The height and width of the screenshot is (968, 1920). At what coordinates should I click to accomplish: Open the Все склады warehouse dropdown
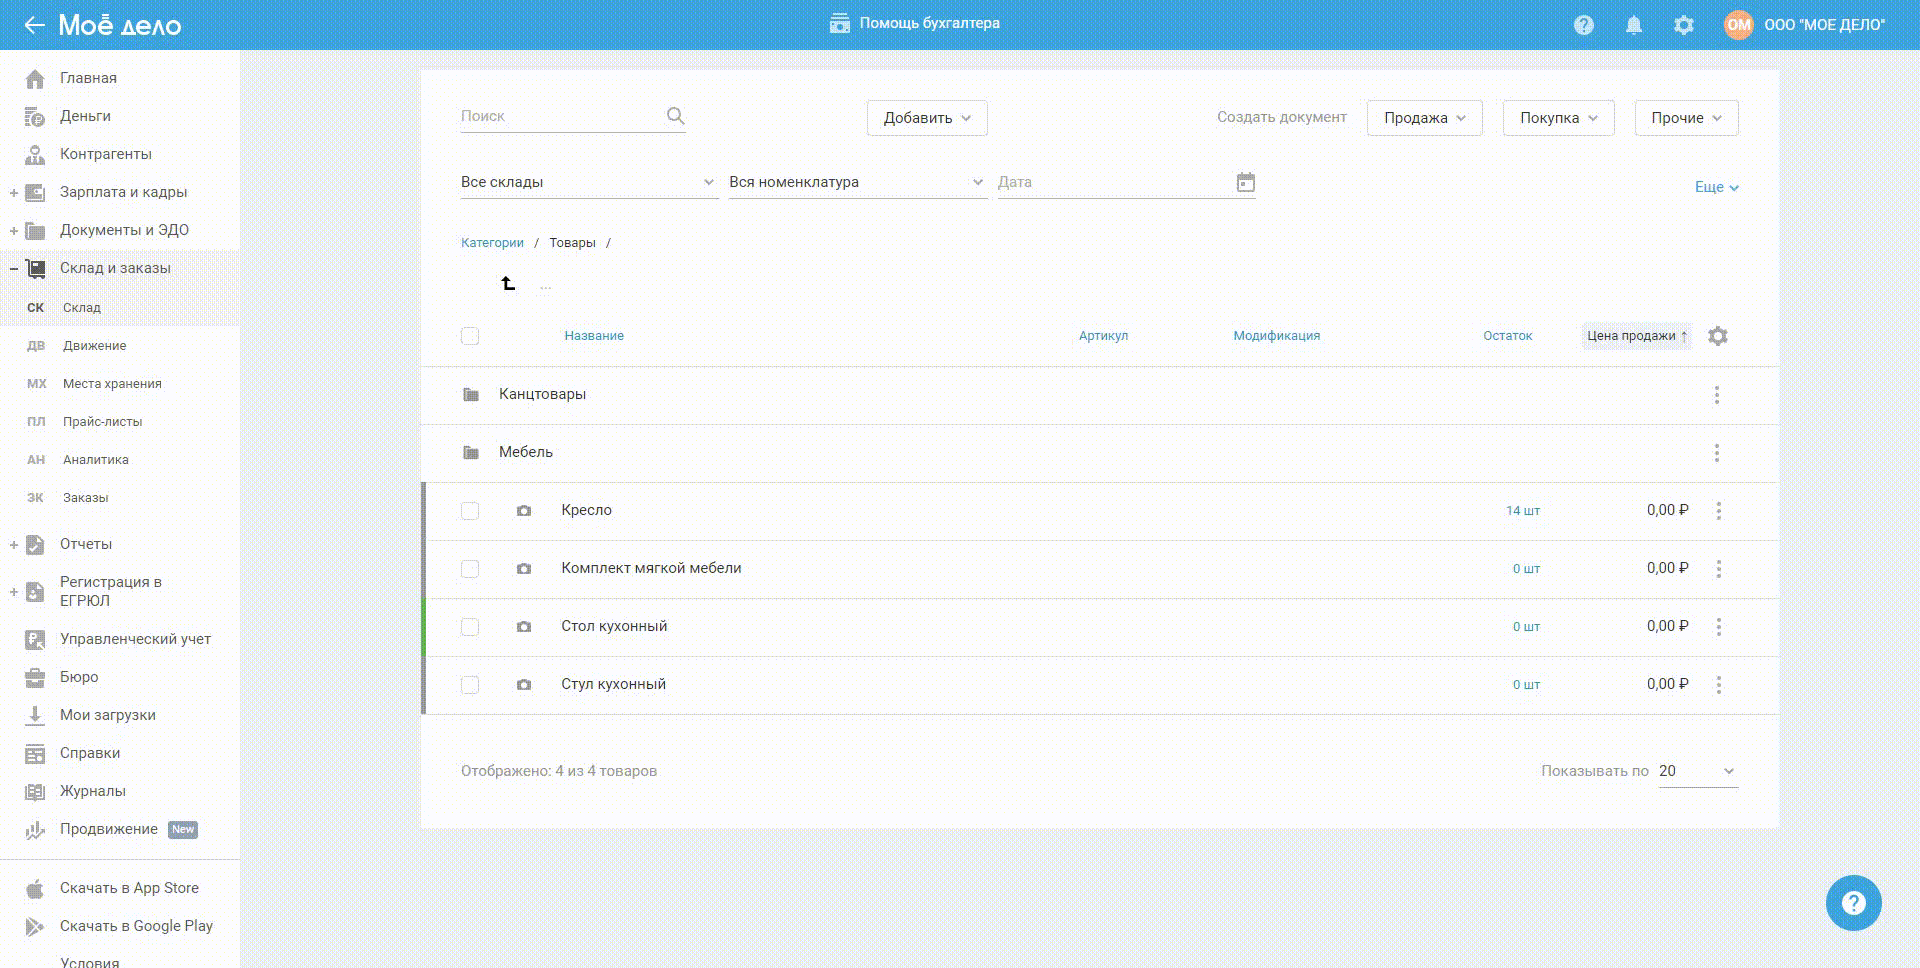click(587, 182)
